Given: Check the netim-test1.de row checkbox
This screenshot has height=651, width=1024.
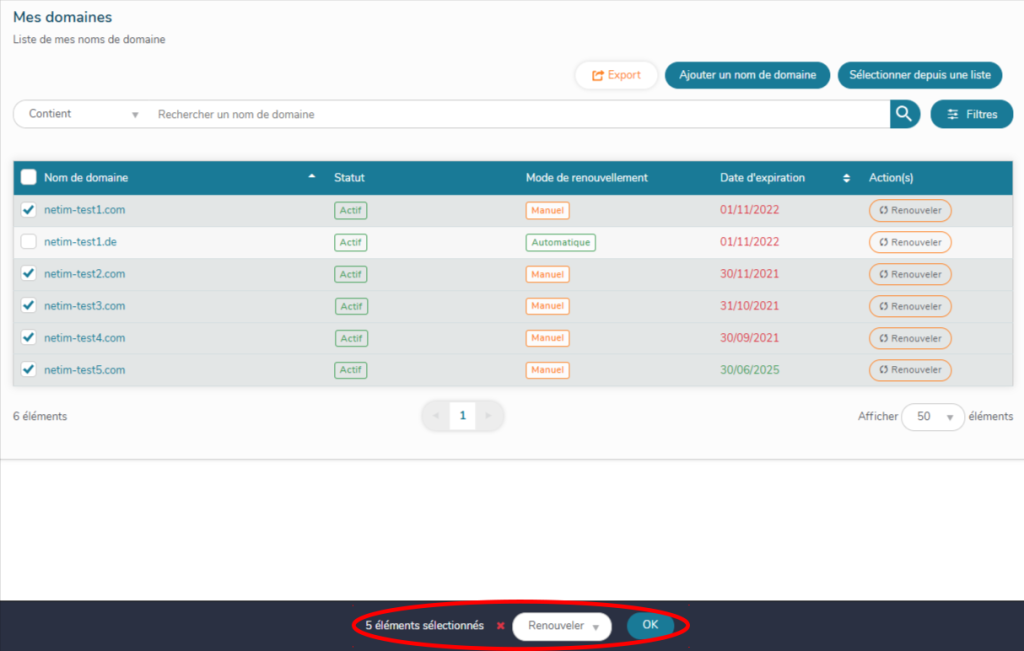Looking at the screenshot, I should click(28, 242).
